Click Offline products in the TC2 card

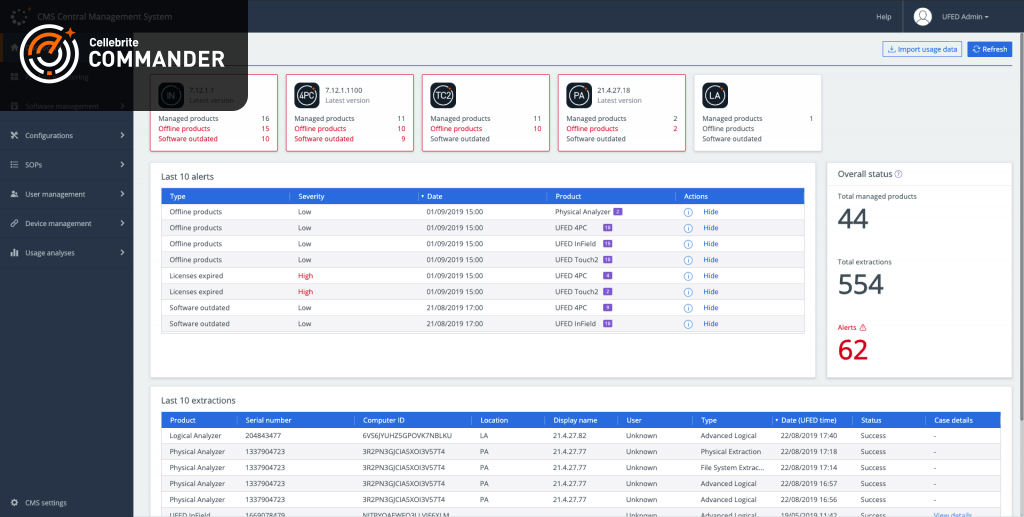pos(457,129)
